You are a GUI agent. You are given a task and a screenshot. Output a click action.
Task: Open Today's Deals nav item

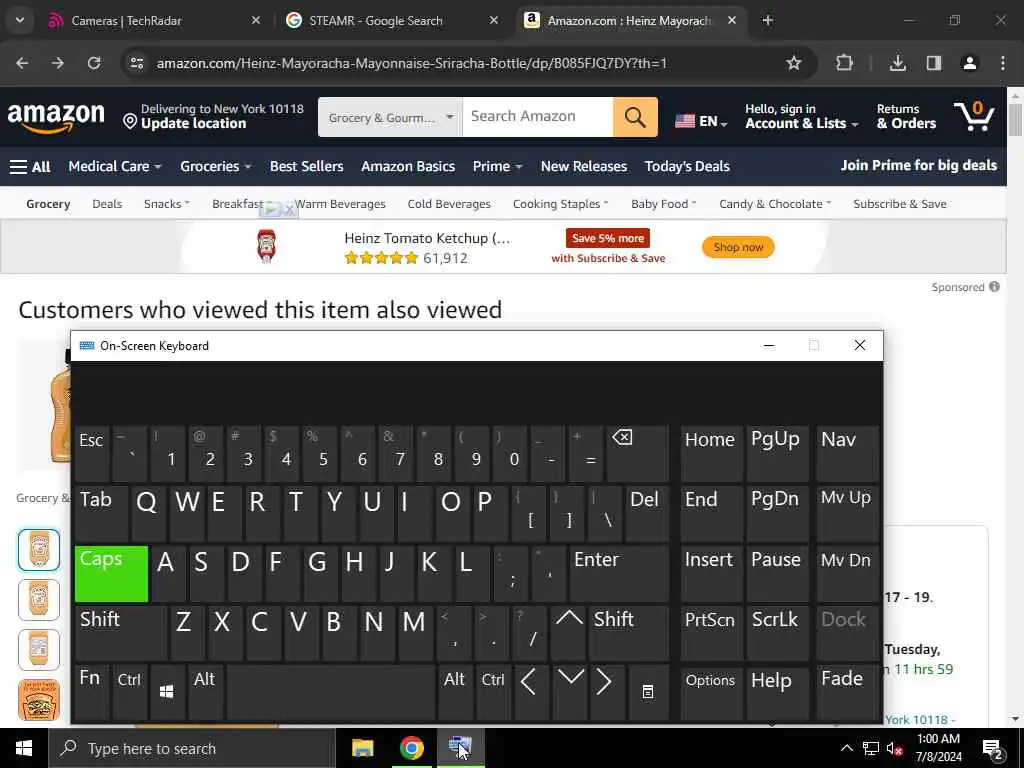(x=687, y=167)
